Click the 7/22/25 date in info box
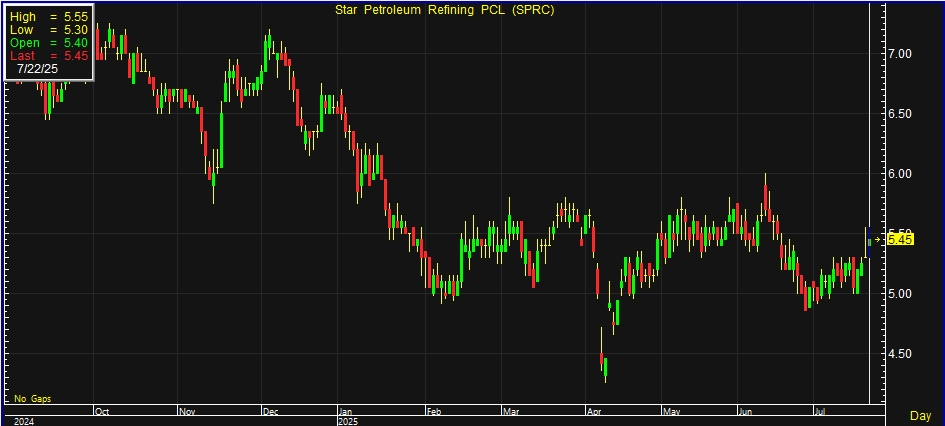The image size is (945, 426). 37,69
